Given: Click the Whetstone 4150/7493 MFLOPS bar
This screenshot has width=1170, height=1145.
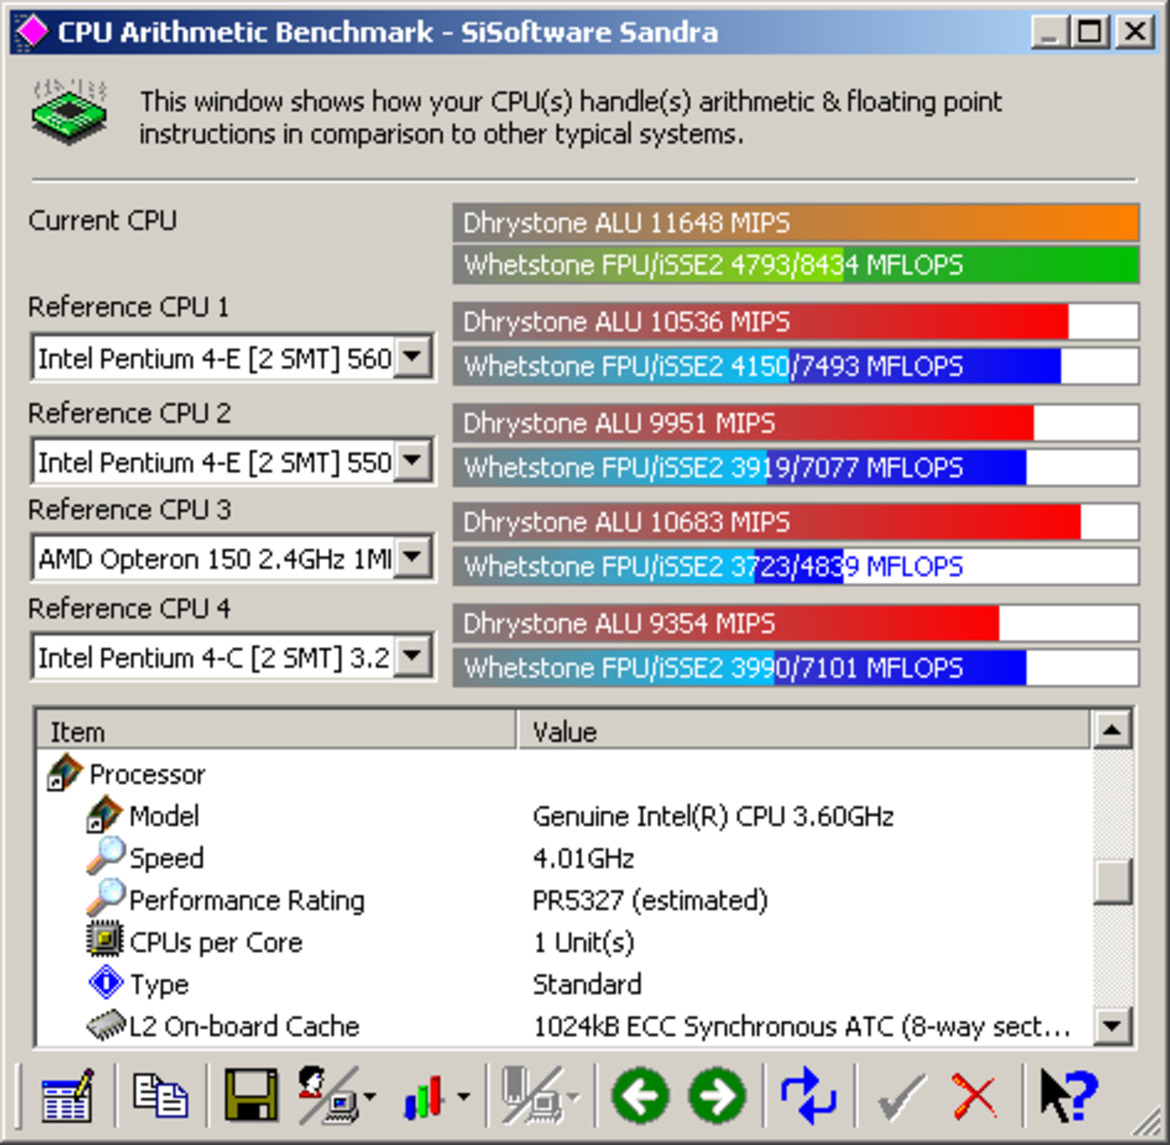Looking at the screenshot, I should click(x=795, y=366).
